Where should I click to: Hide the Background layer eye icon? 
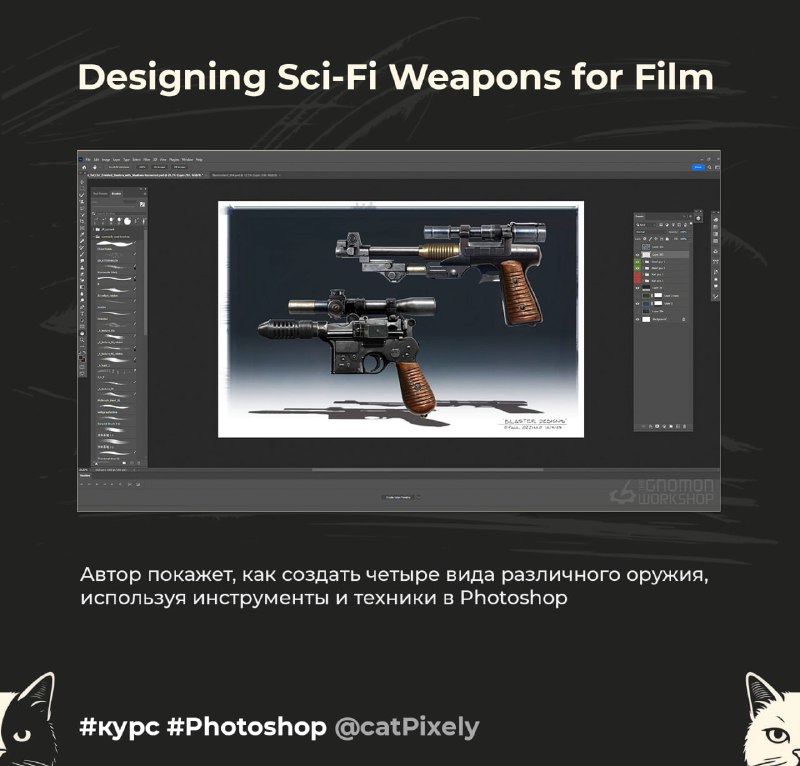coord(638,319)
